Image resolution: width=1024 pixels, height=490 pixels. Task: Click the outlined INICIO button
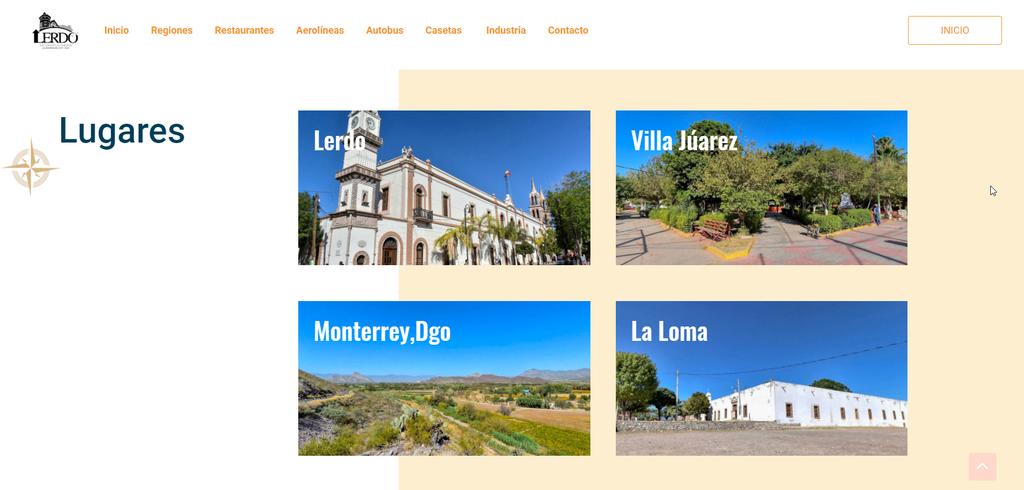pyautogui.click(x=955, y=31)
